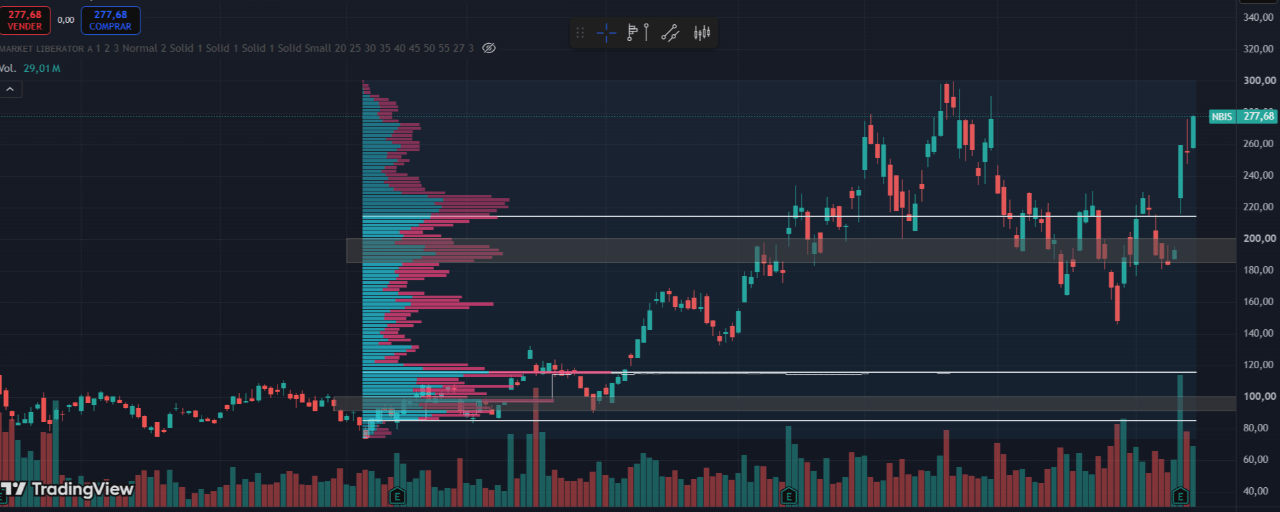The image size is (1280, 512).
Task: Click the 180,00 price axis label
Action: click(1258, 270)
